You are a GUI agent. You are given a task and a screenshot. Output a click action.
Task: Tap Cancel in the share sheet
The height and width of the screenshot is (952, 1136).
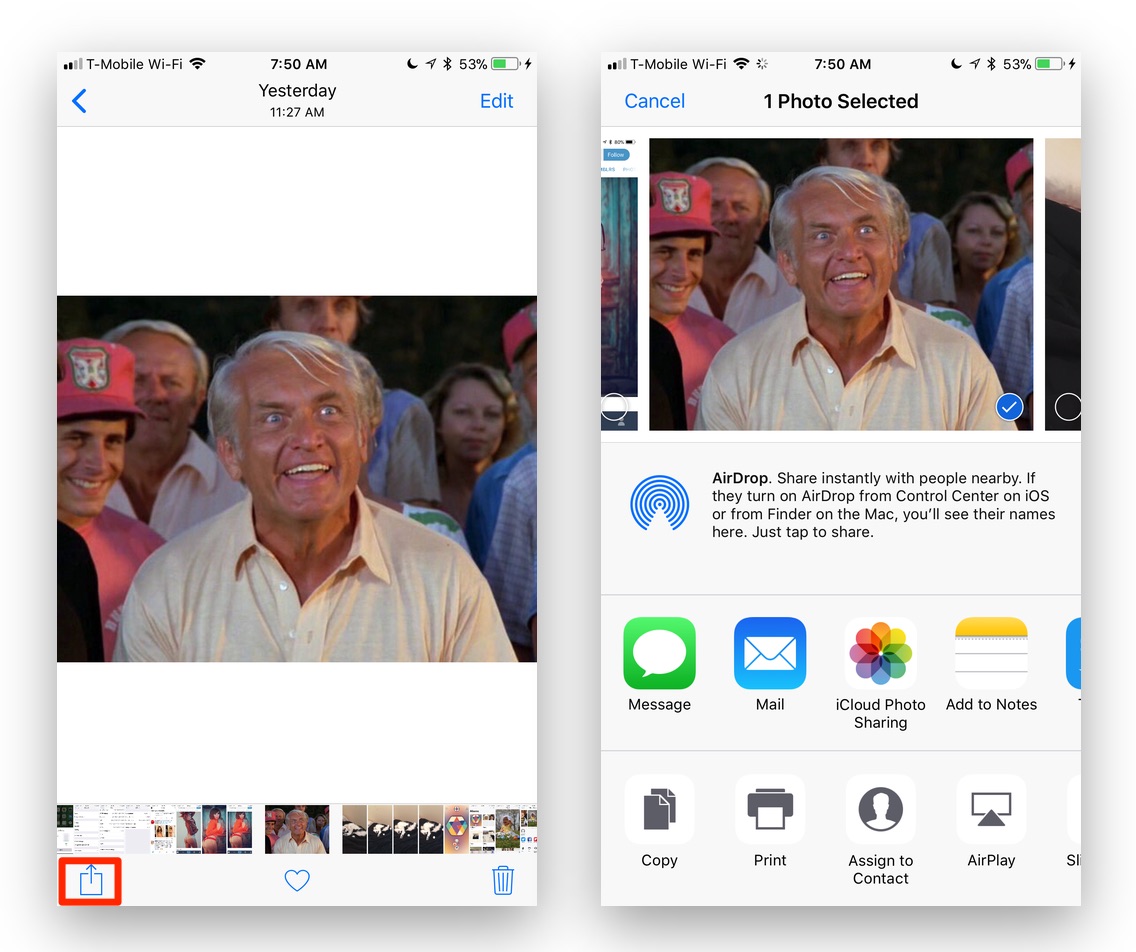coord(654,101)
